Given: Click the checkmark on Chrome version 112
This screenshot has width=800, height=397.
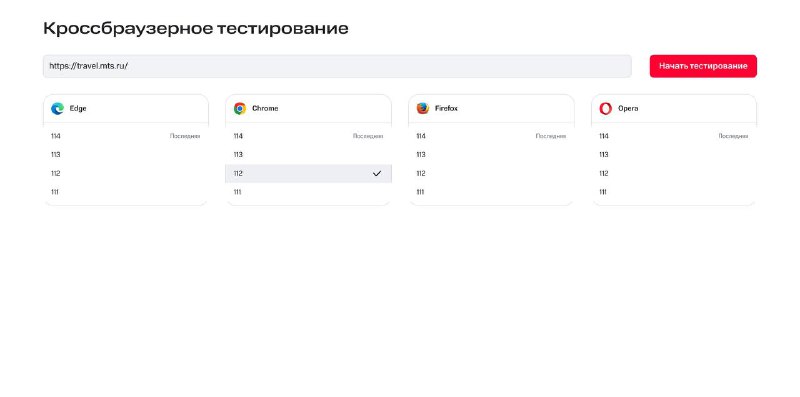Looking at the screenshot, I should 377,173.
